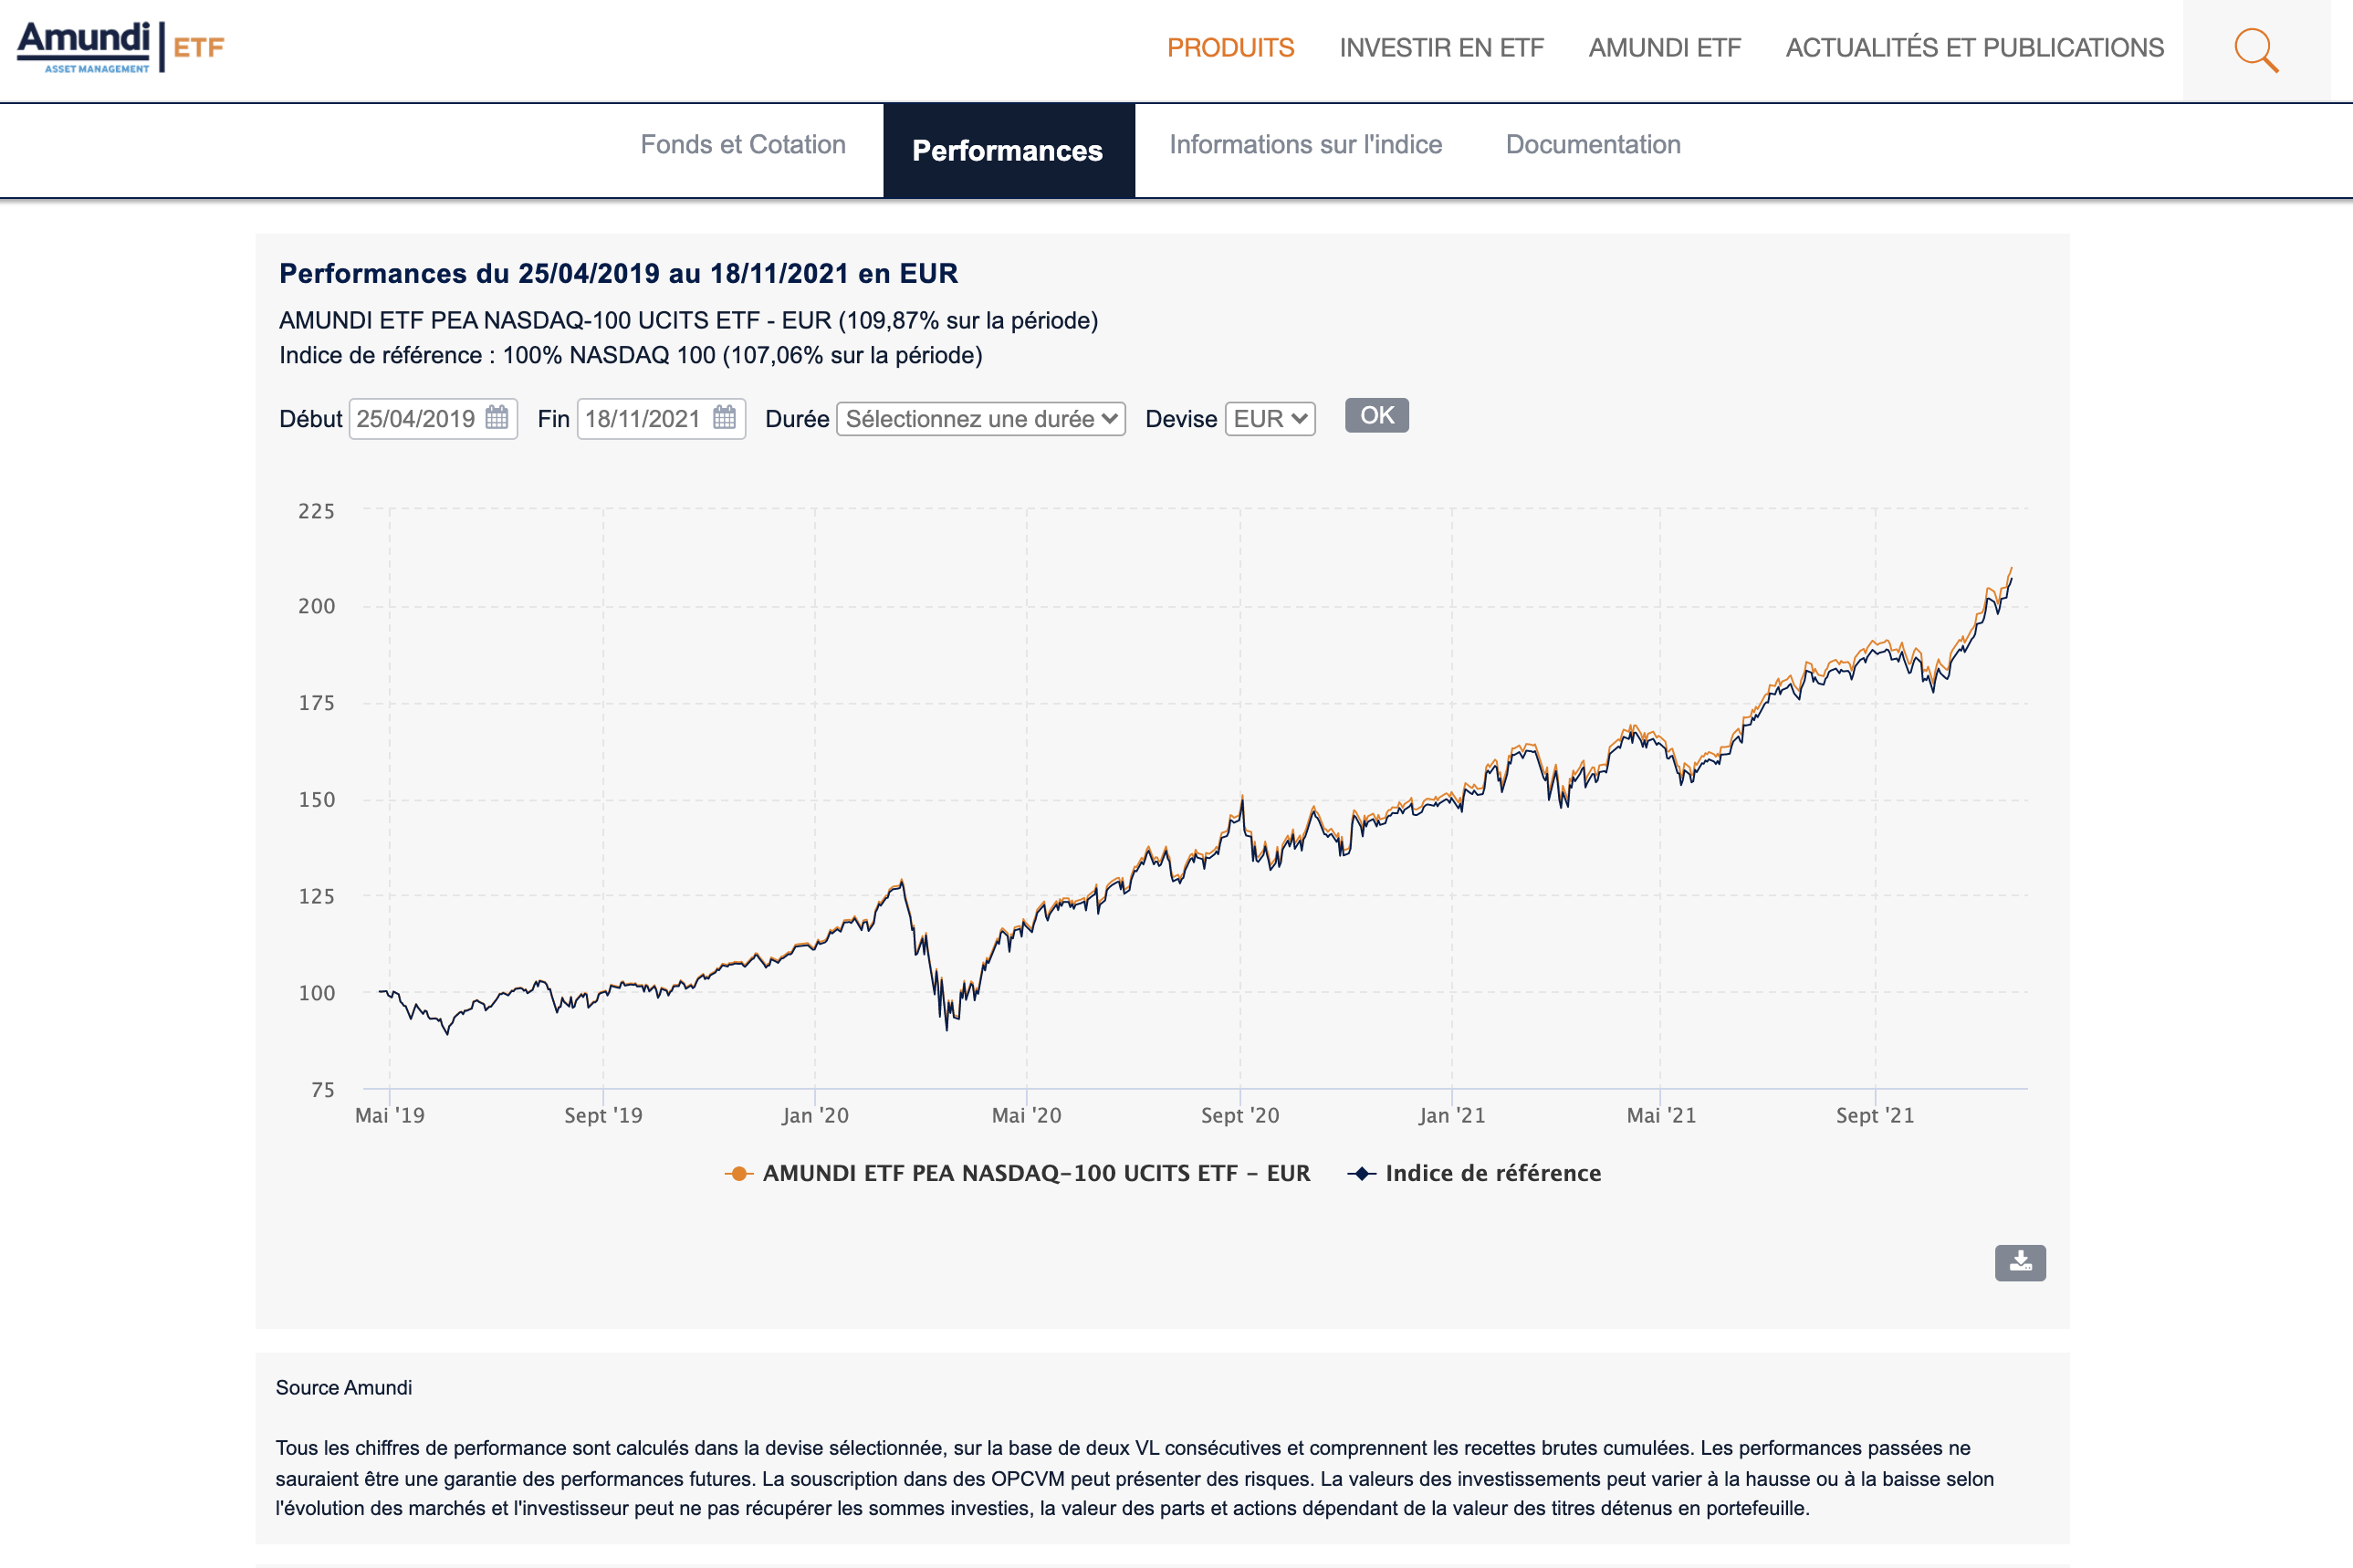2353x1568 pixels.
Task: Open the Devise EUR currency dropdown
Action: pos(1269,419)
